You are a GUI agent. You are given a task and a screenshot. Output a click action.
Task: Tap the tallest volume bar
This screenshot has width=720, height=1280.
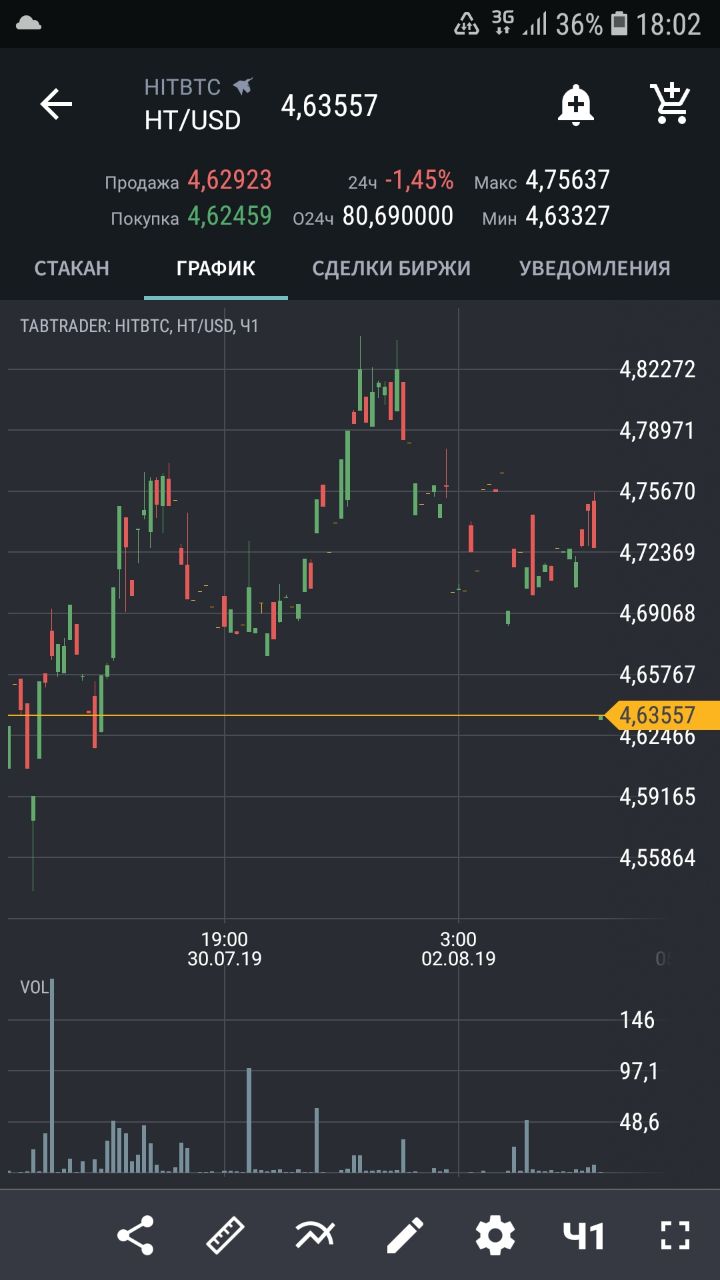tap(52, 1075)
